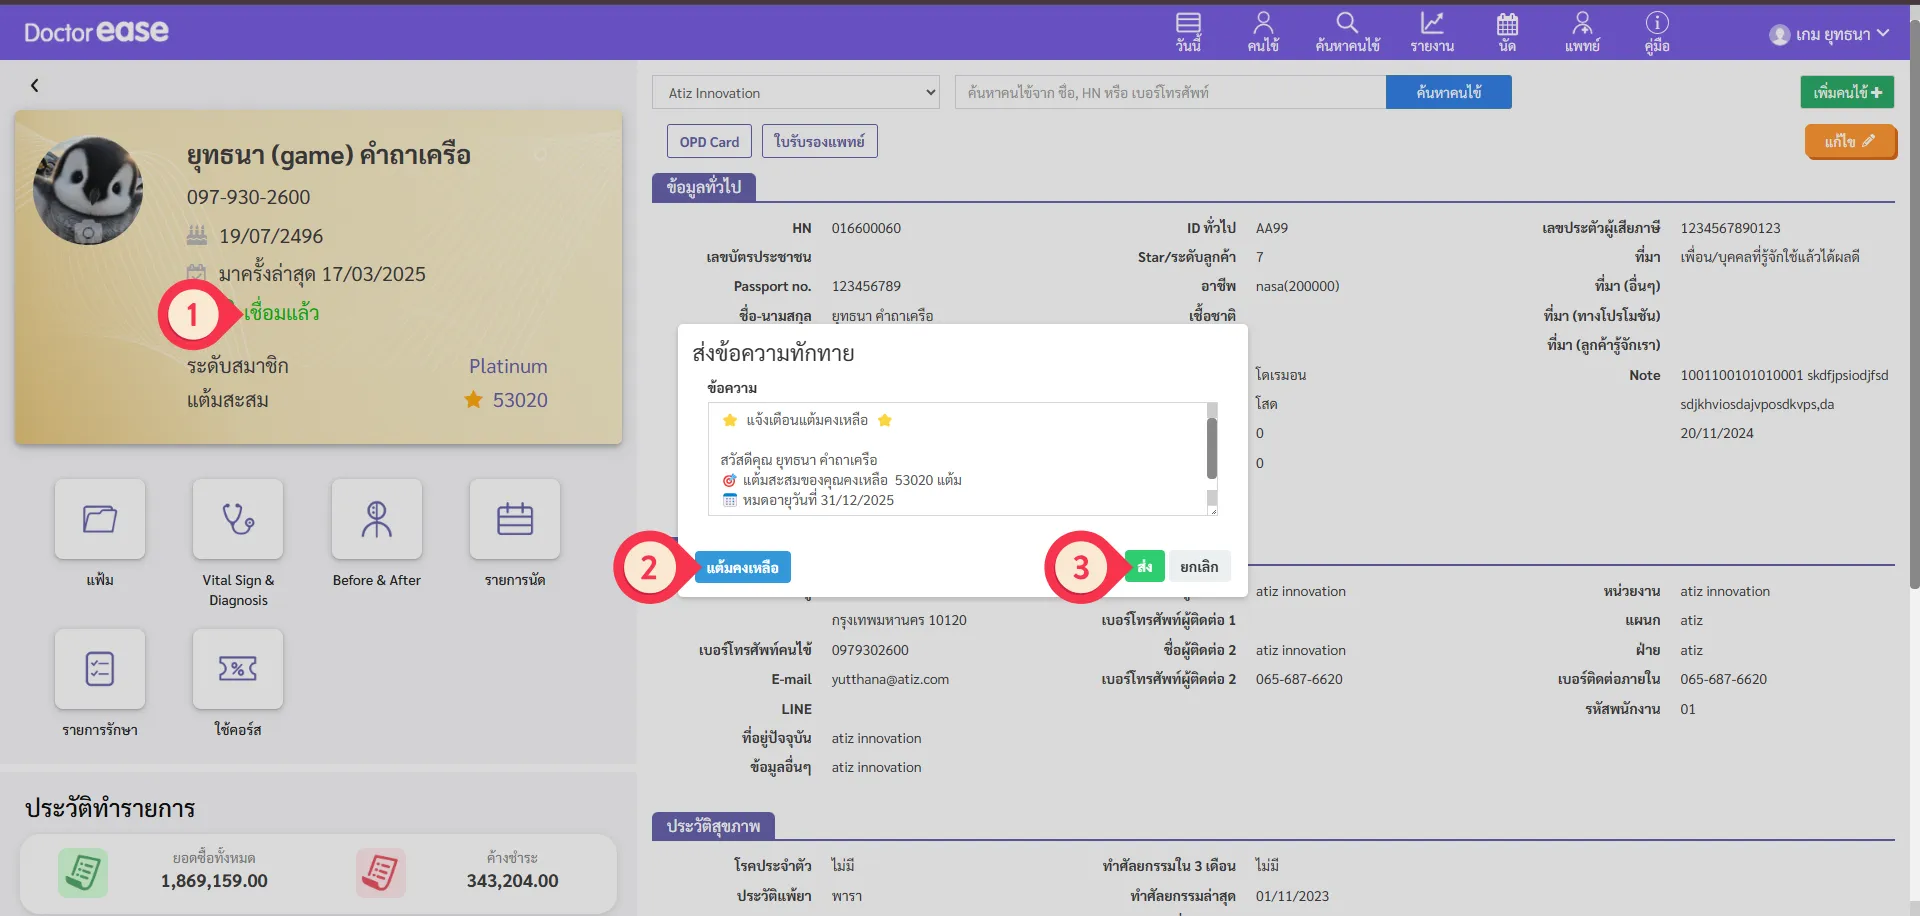Open the ใช้คอร์ส coupon icon
Screen dimensions: 1920x916
pyautogui.click(x=238, y=669)
